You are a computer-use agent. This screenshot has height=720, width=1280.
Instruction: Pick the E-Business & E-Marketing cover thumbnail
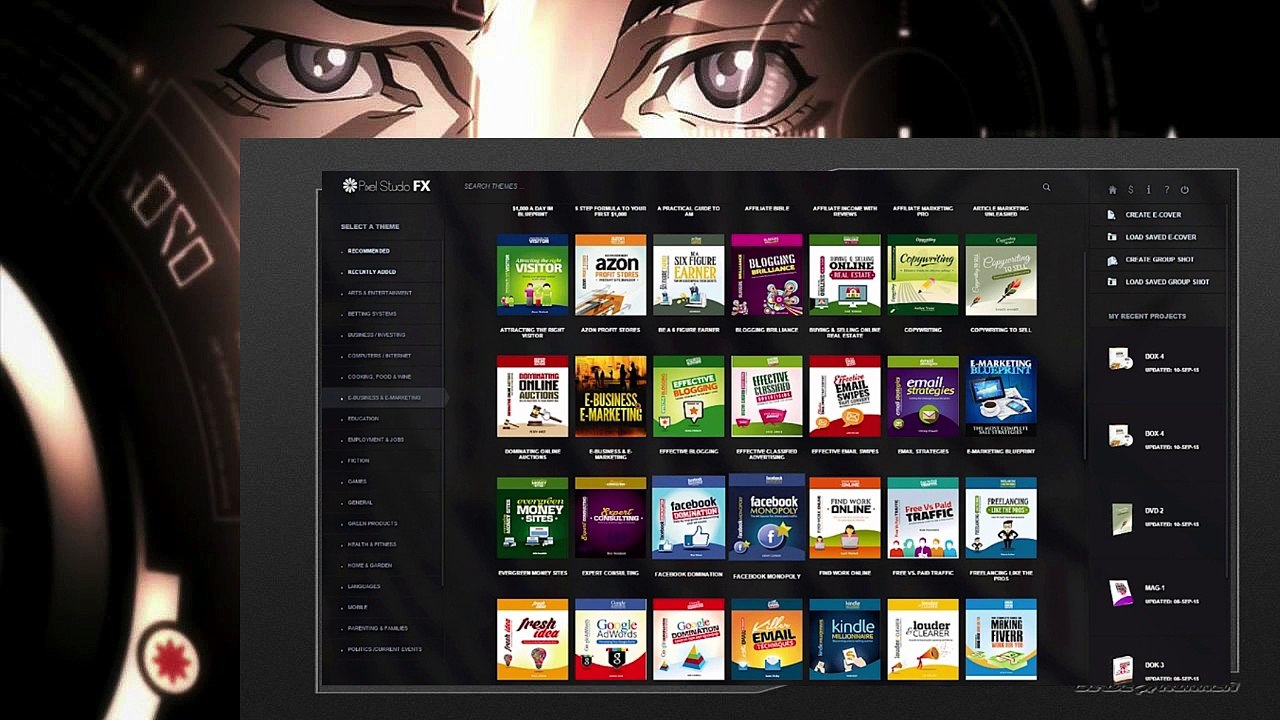click(610, 397)
